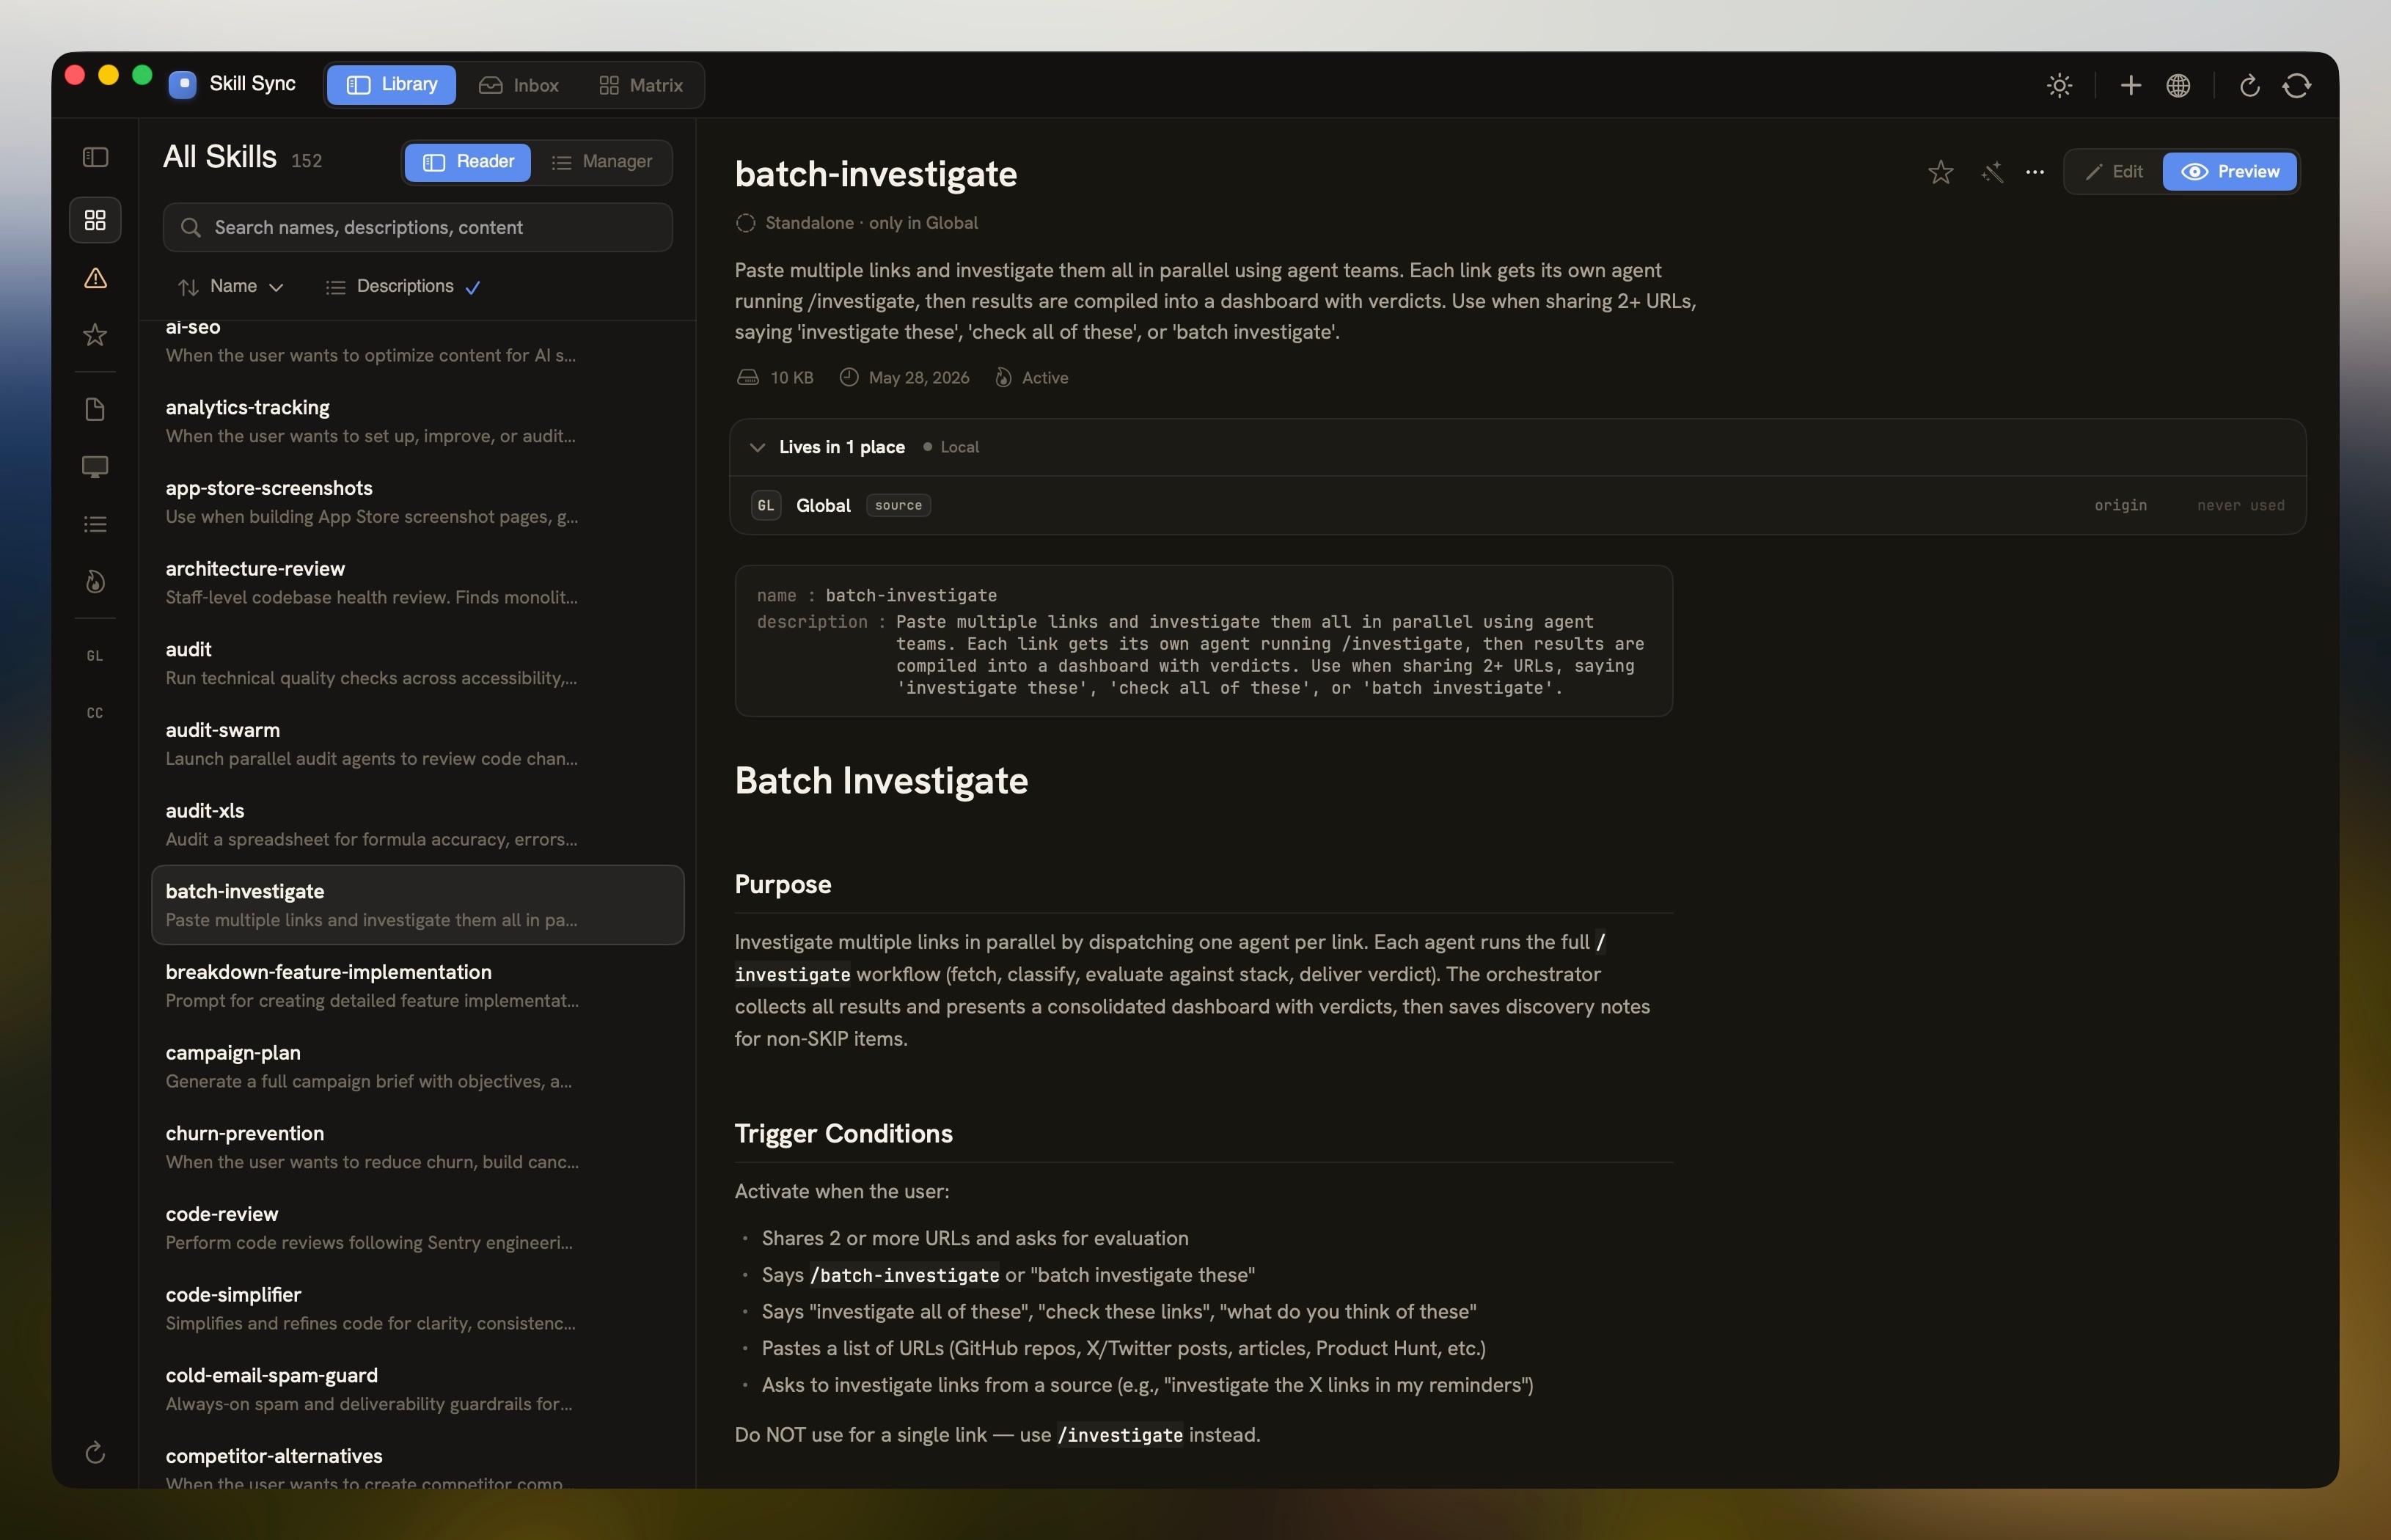Show warnings via the triangle alert icon

pos(95,278)
